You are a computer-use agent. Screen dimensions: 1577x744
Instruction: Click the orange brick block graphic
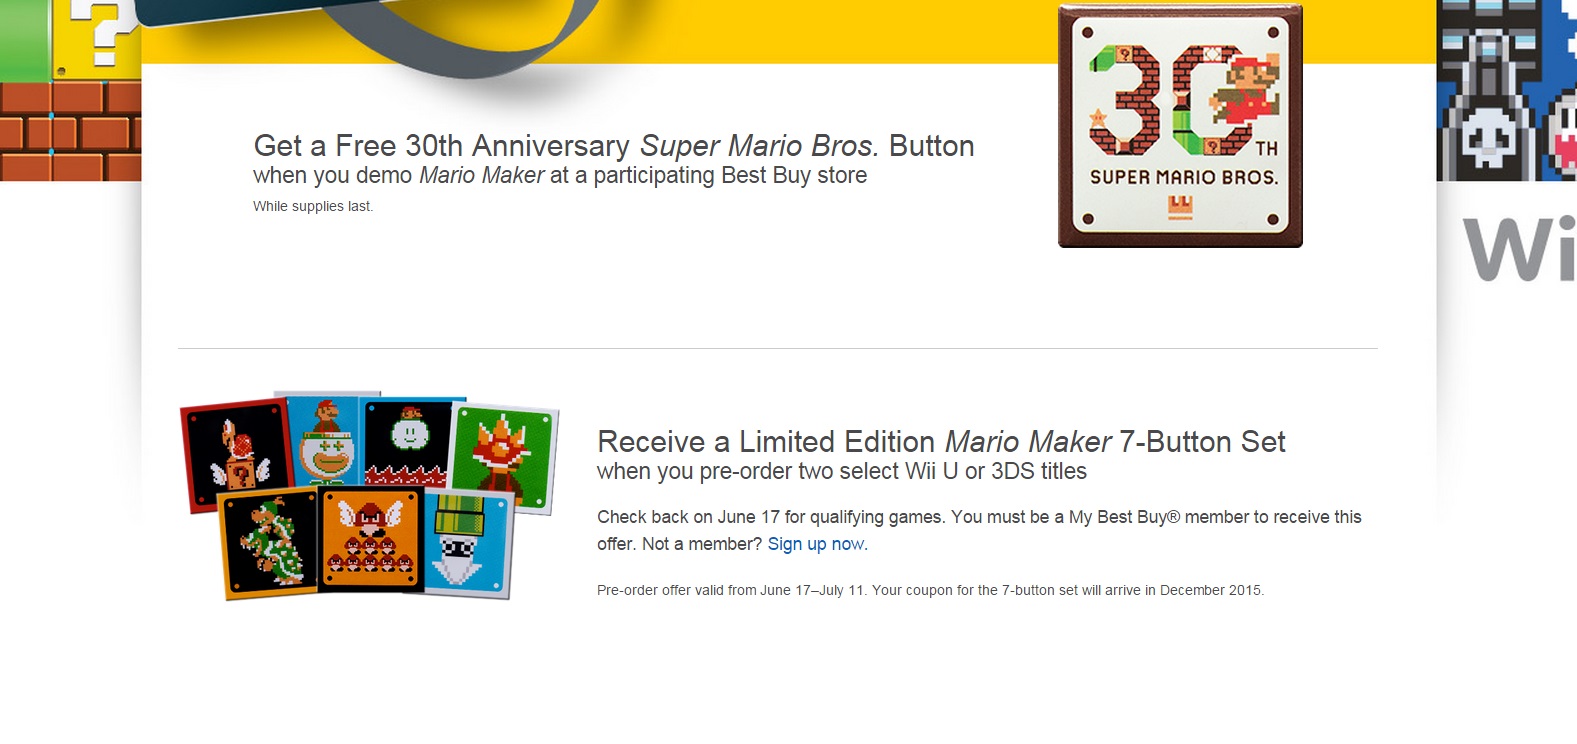[x=70, y=131]
